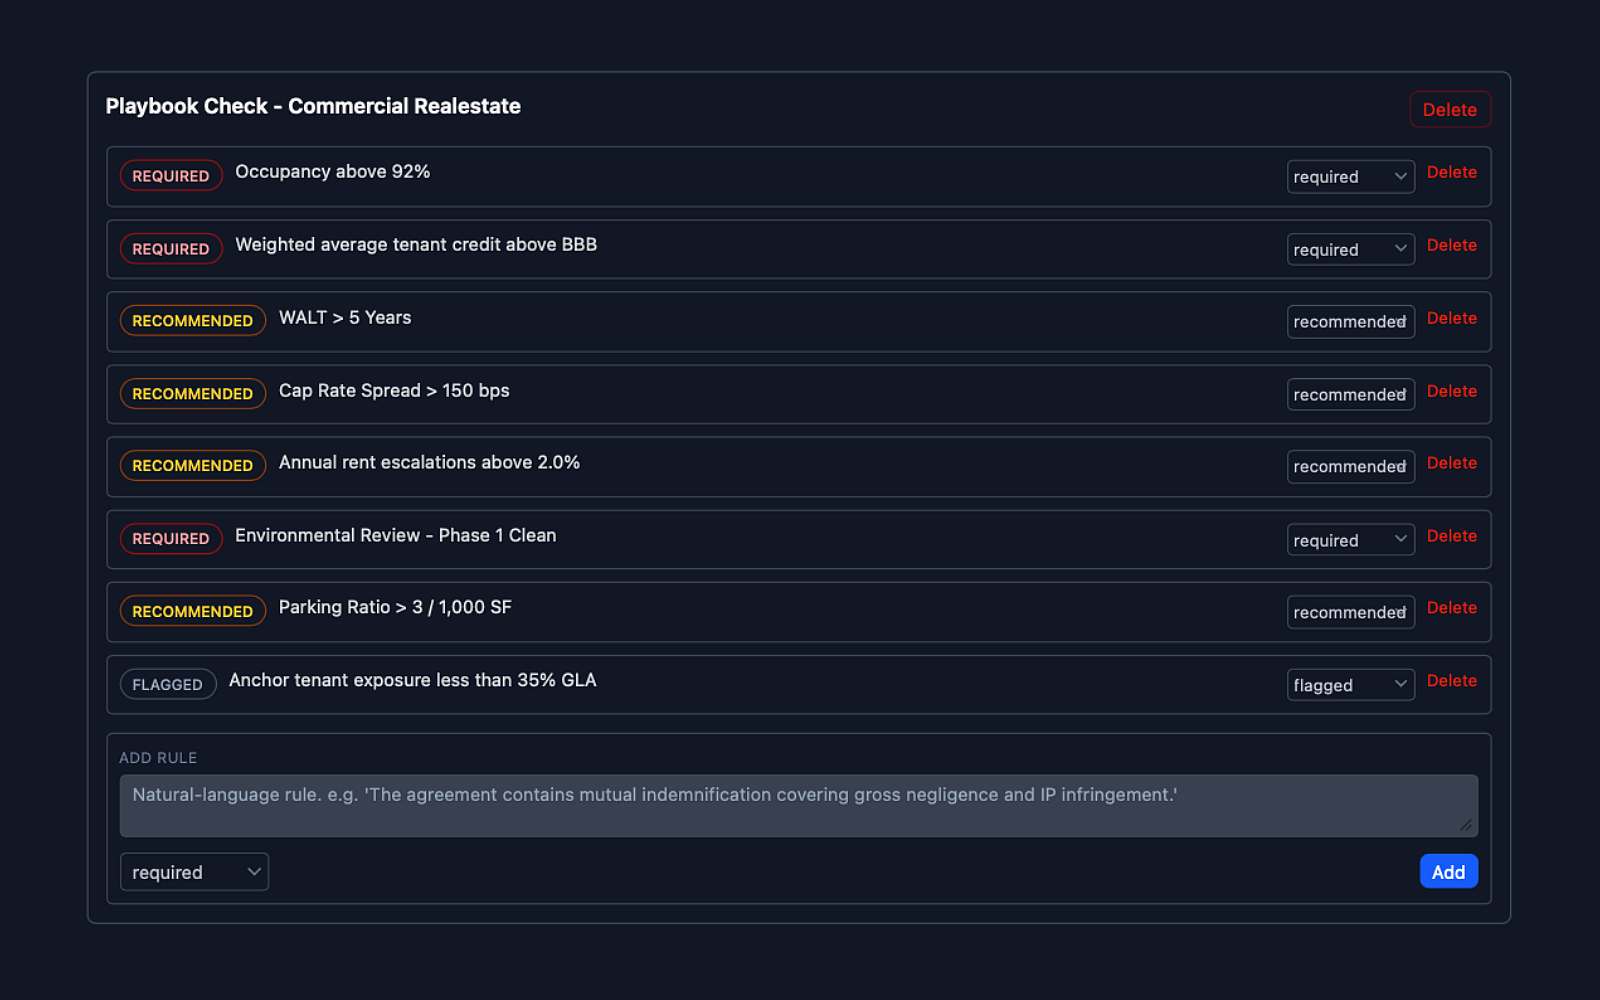Delete the entire Playbook Check playbook

click(x=1450, y=110)
